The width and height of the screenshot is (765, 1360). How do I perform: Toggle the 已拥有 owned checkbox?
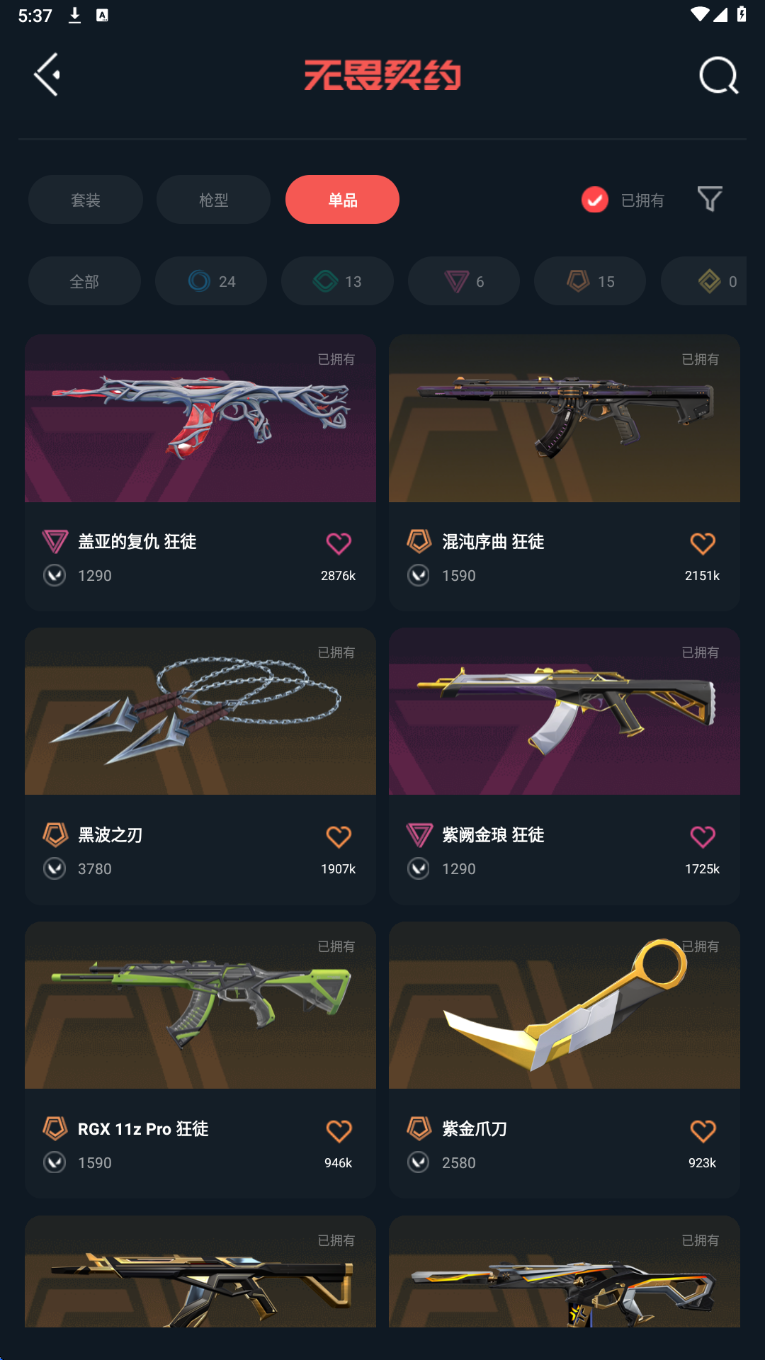coord(595,200)
